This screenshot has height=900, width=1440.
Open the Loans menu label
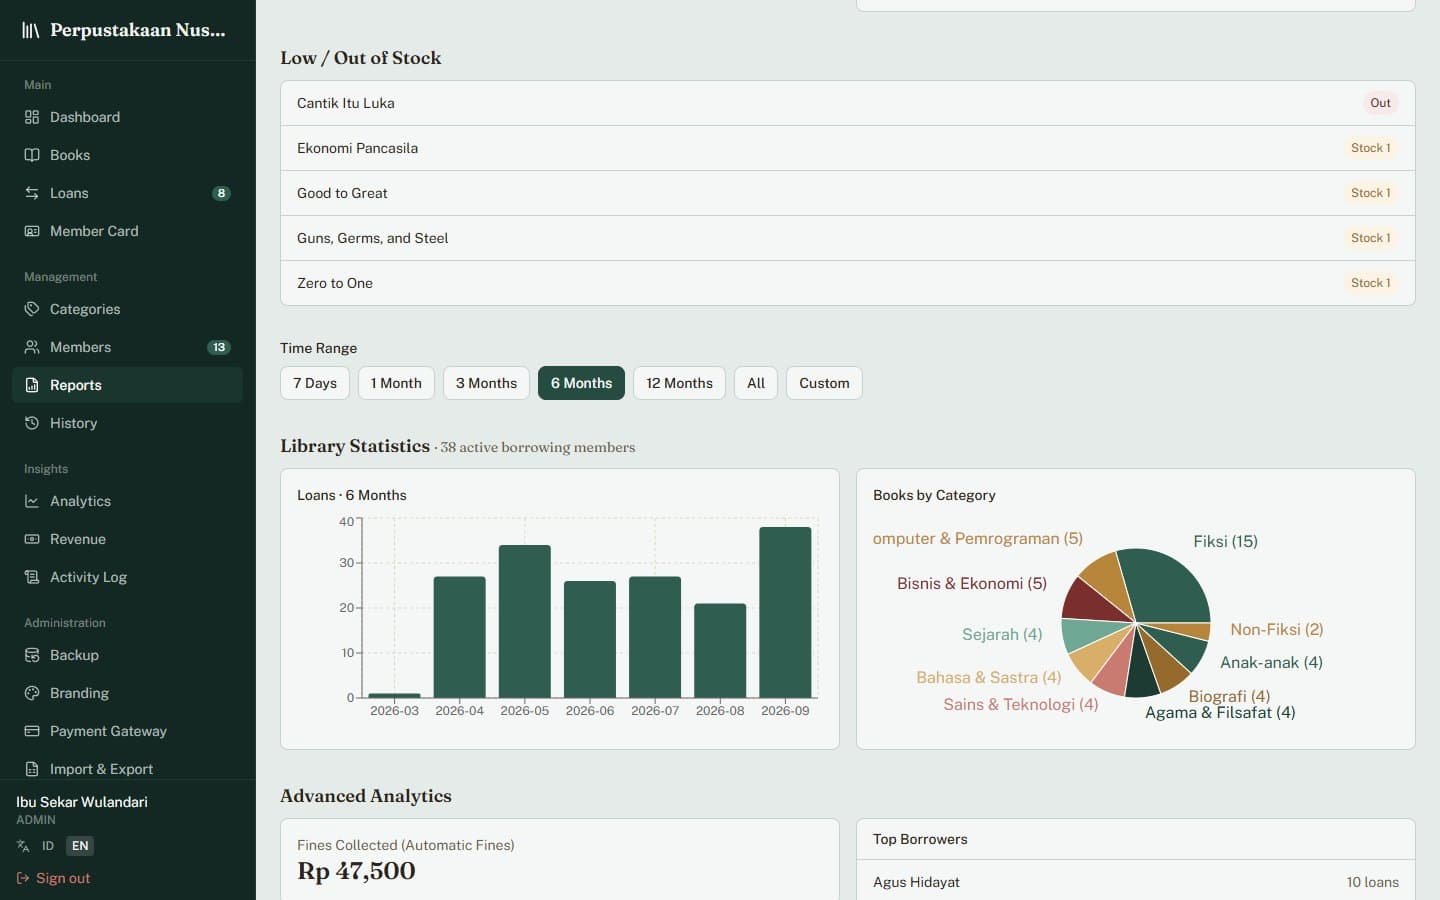[69, 193]
